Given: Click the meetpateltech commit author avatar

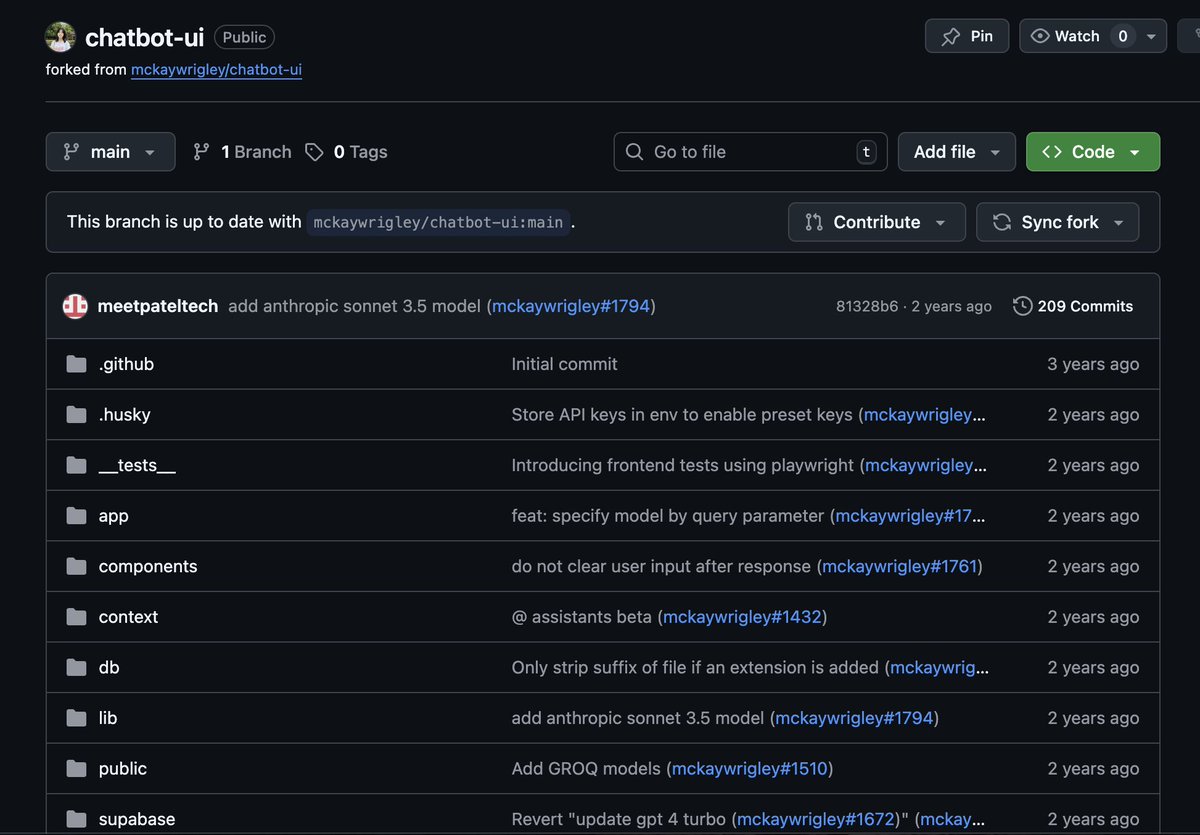Looking at the screenshot, I should point(75,306).
